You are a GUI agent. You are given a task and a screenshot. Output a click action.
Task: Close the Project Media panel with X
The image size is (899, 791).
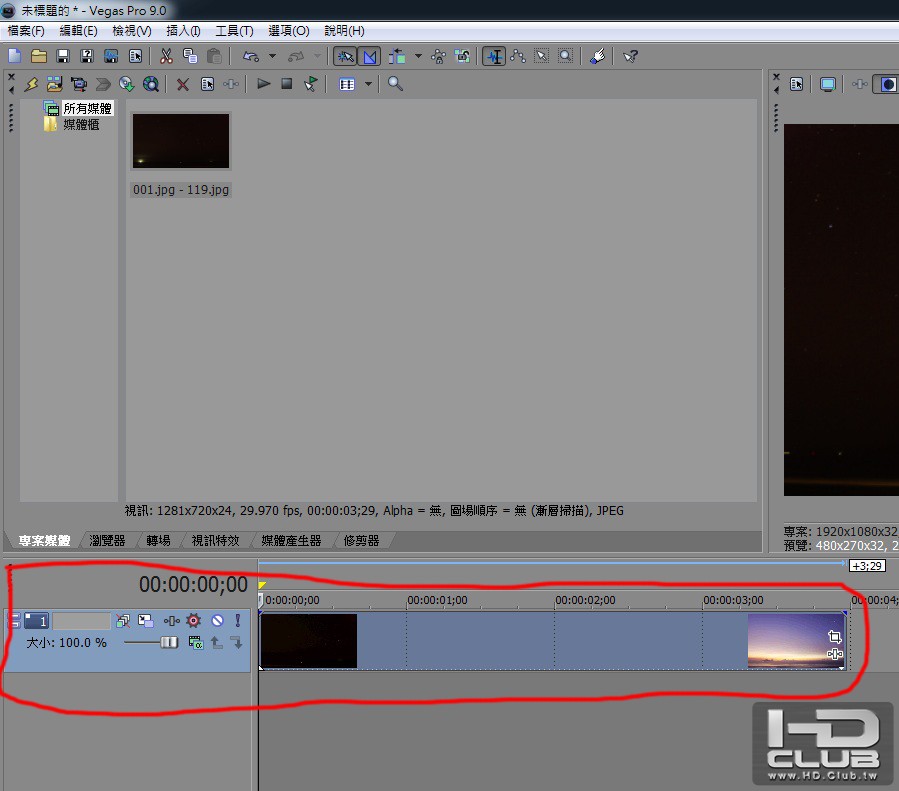pyautogui.click(x=11, y=76)
